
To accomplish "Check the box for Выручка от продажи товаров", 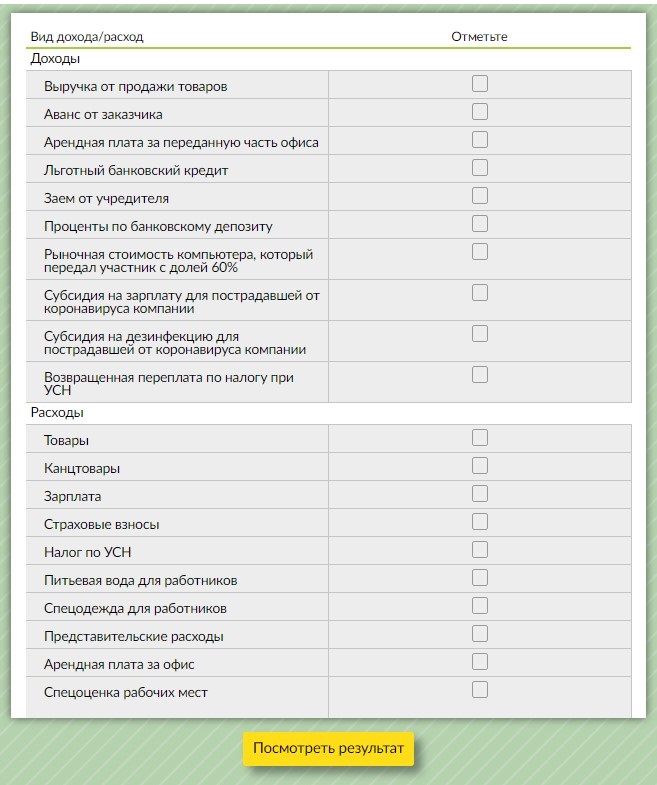I will (x=480, y=84).
